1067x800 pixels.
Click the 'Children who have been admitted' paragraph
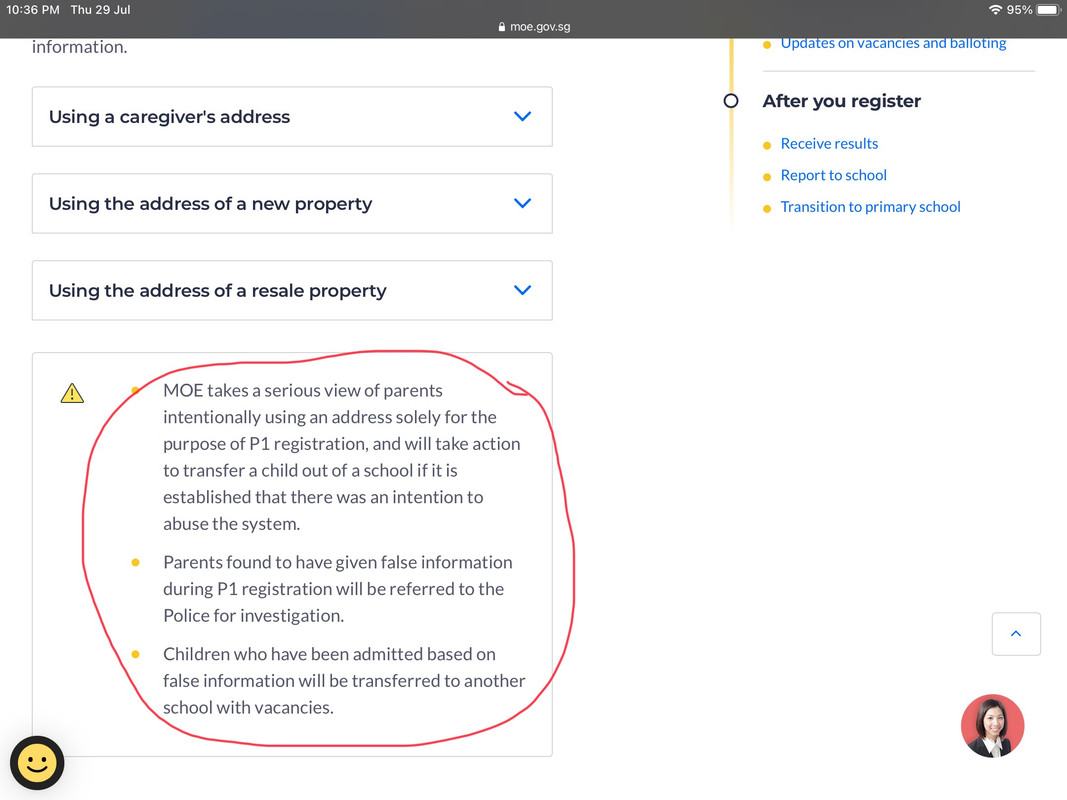[x=344, y=681]
